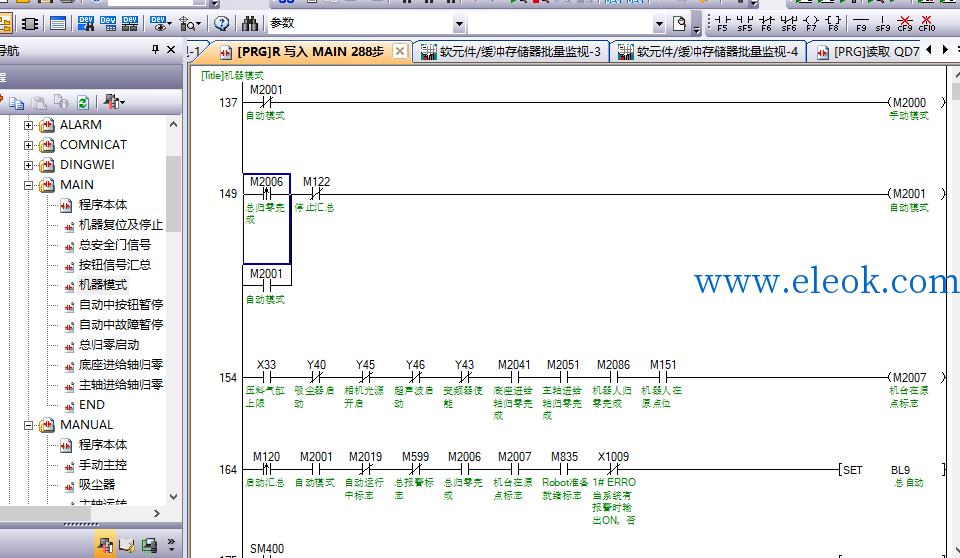
Task: Select the project view icon at panel bottom
Action: 105,545
